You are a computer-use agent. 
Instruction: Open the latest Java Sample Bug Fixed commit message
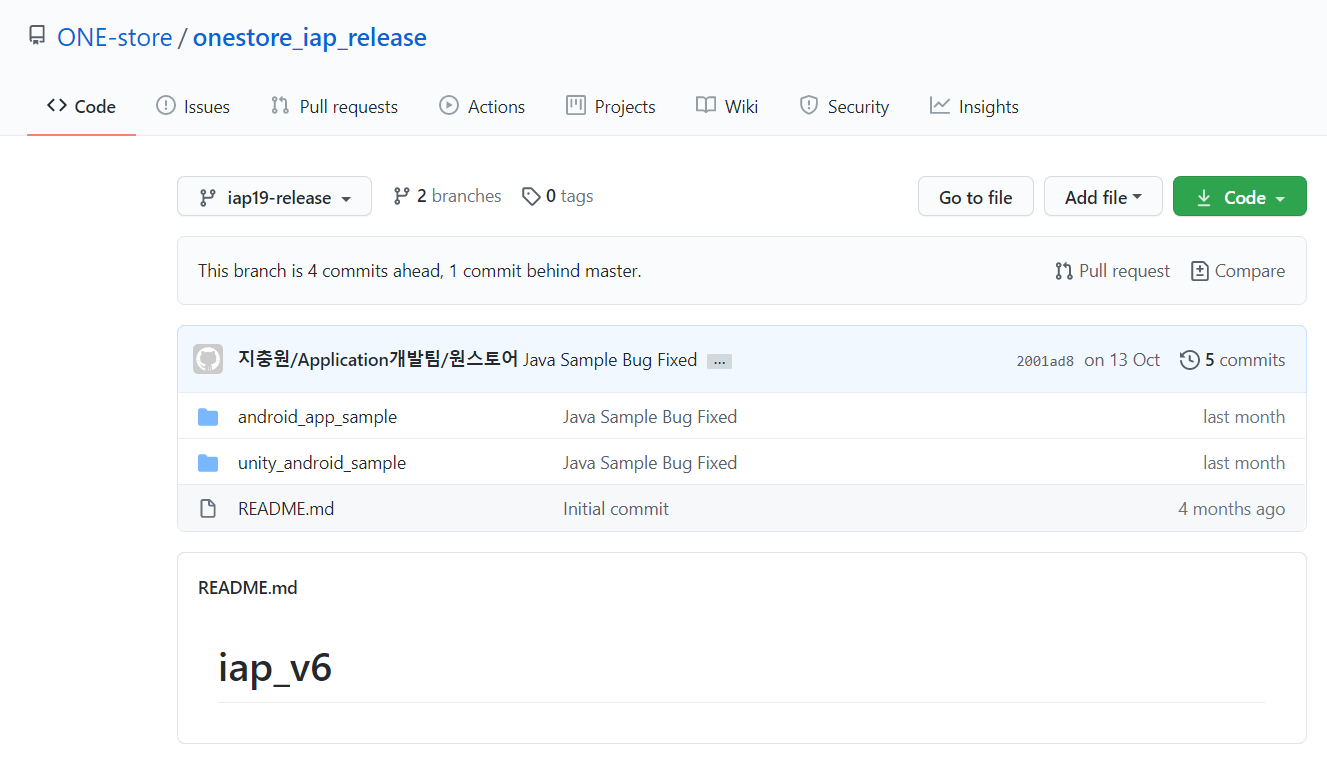click(x=610, y=360)
